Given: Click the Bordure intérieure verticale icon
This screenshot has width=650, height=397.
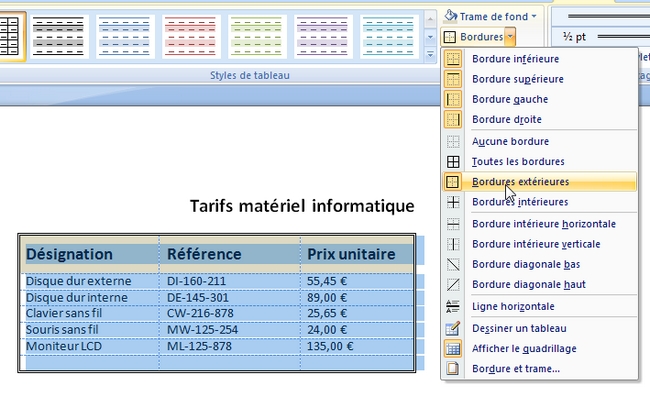Looking at the screenshot, I should coord(453,244).
